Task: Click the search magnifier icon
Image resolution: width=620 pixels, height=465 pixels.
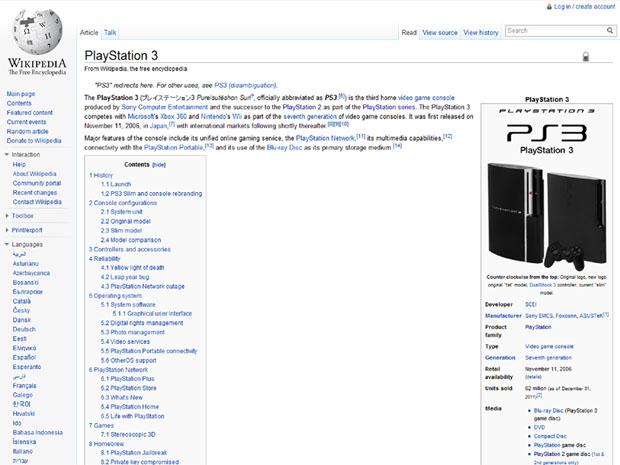Action: pos(610,30)
